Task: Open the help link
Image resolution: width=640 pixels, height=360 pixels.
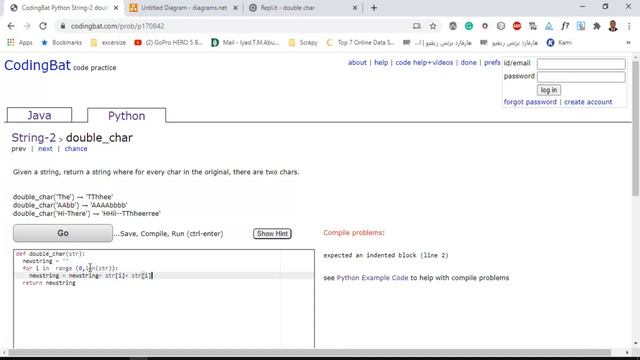Action: click(x=381, y=62)
